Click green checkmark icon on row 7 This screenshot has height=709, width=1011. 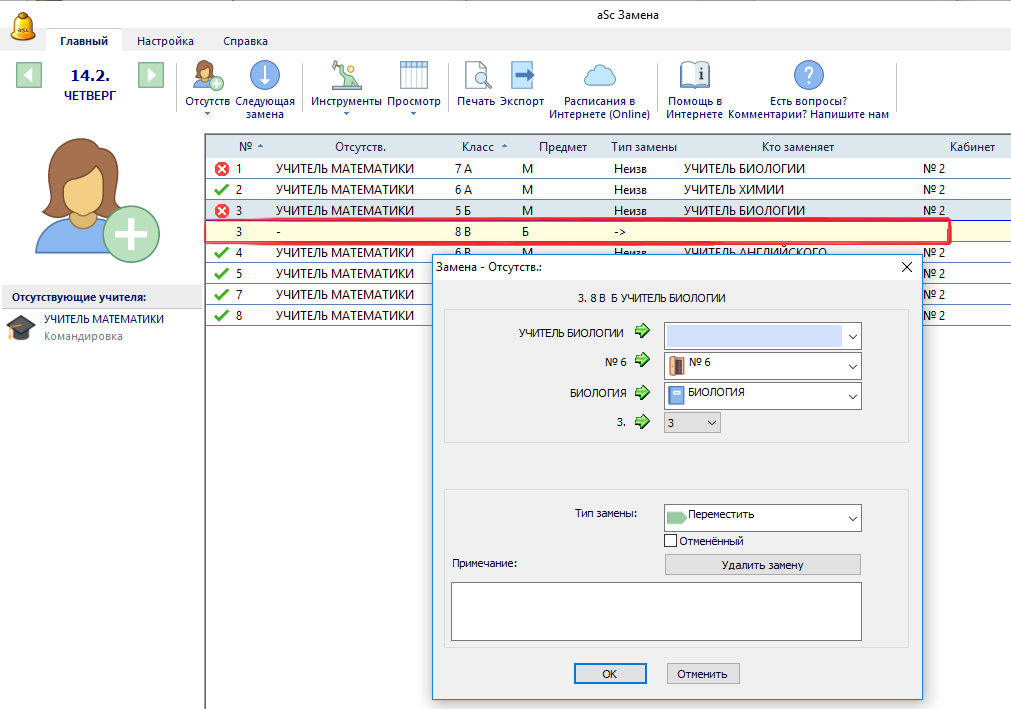(222, 294)
